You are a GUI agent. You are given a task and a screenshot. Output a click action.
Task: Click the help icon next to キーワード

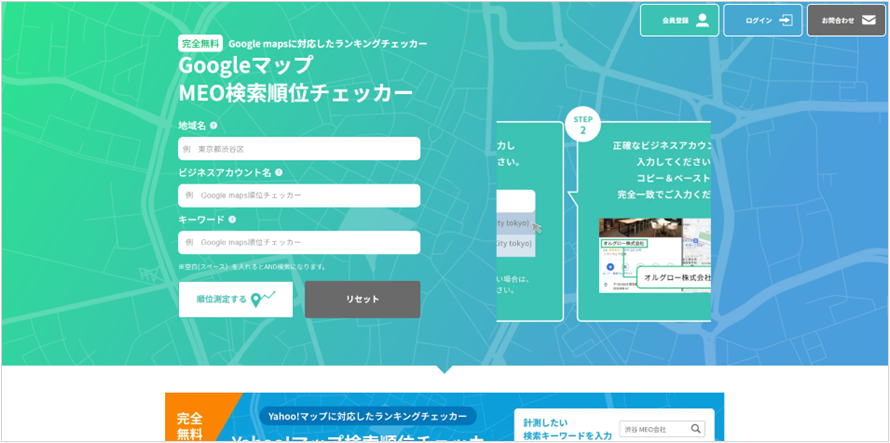coord(232,219)
